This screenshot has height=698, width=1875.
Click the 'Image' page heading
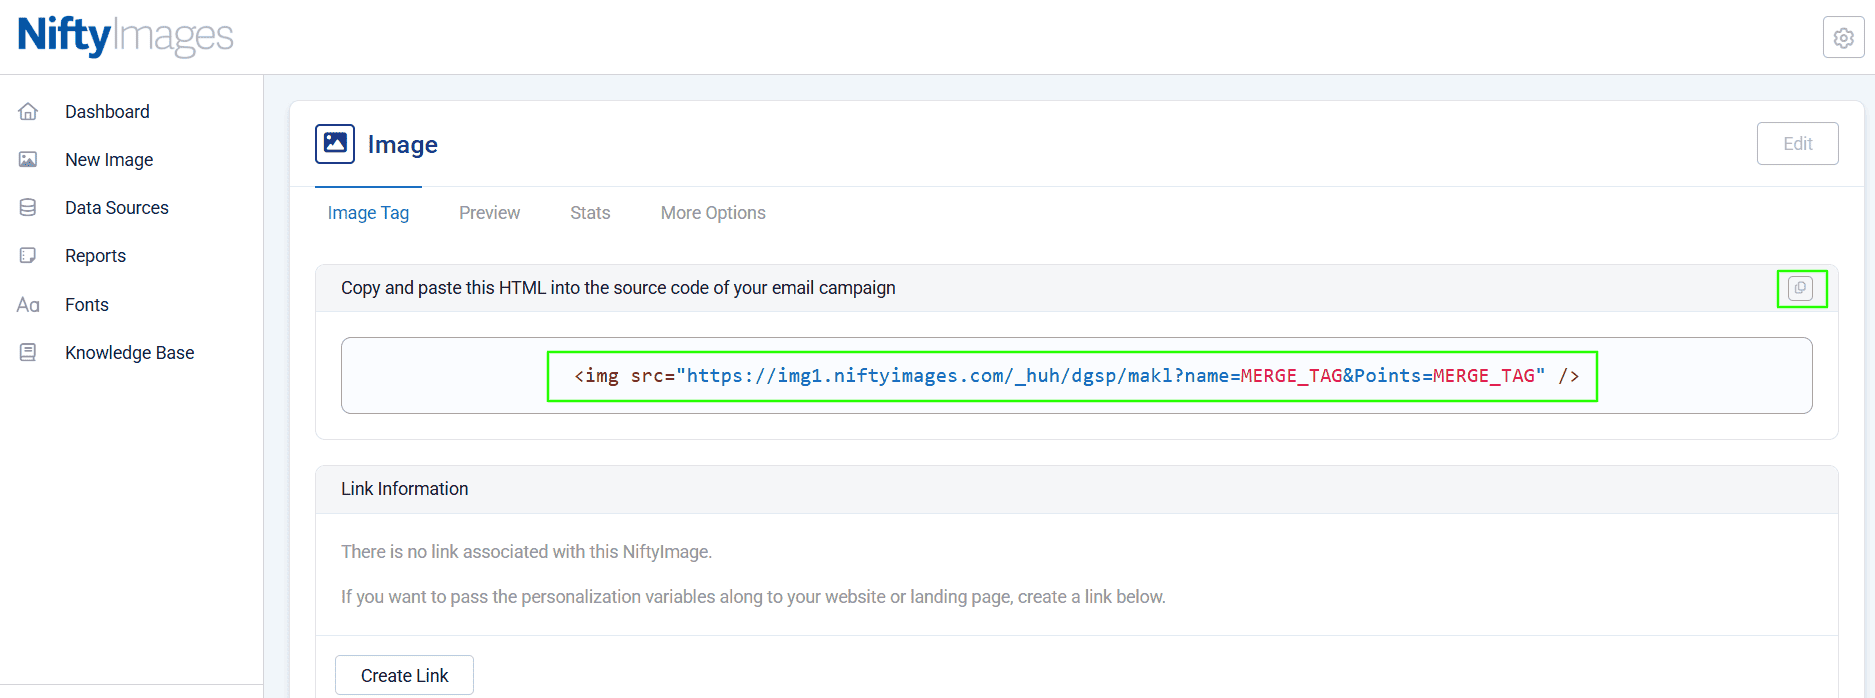[403, 145]
